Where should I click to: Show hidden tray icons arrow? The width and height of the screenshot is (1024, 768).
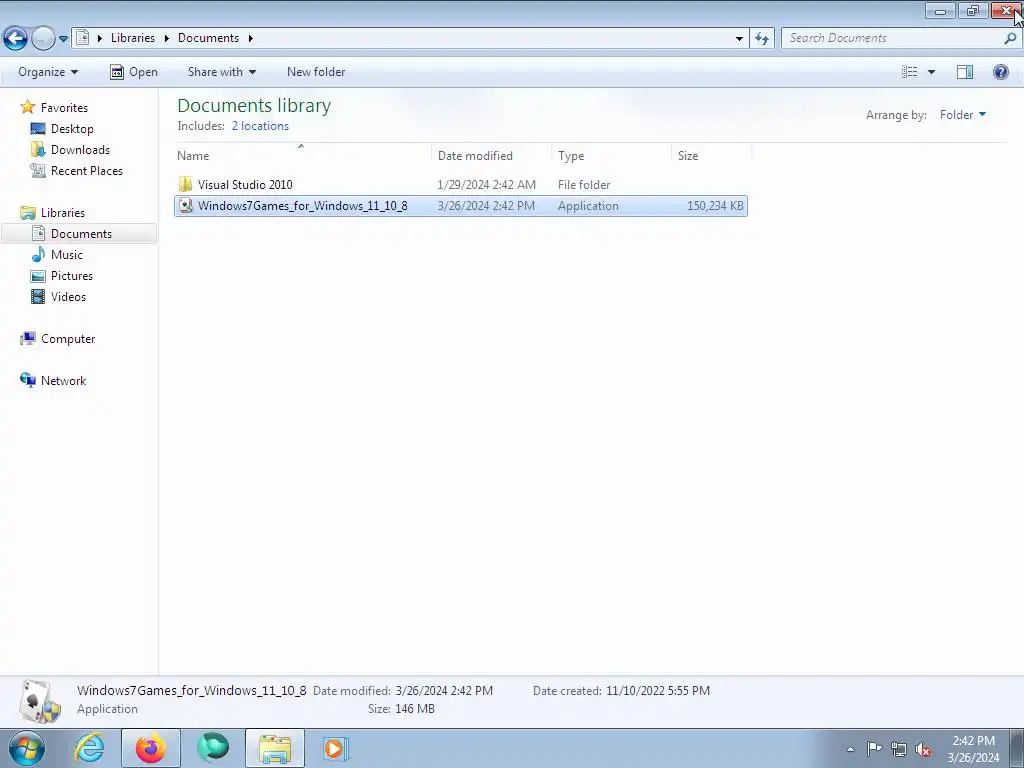click(850, 749)
